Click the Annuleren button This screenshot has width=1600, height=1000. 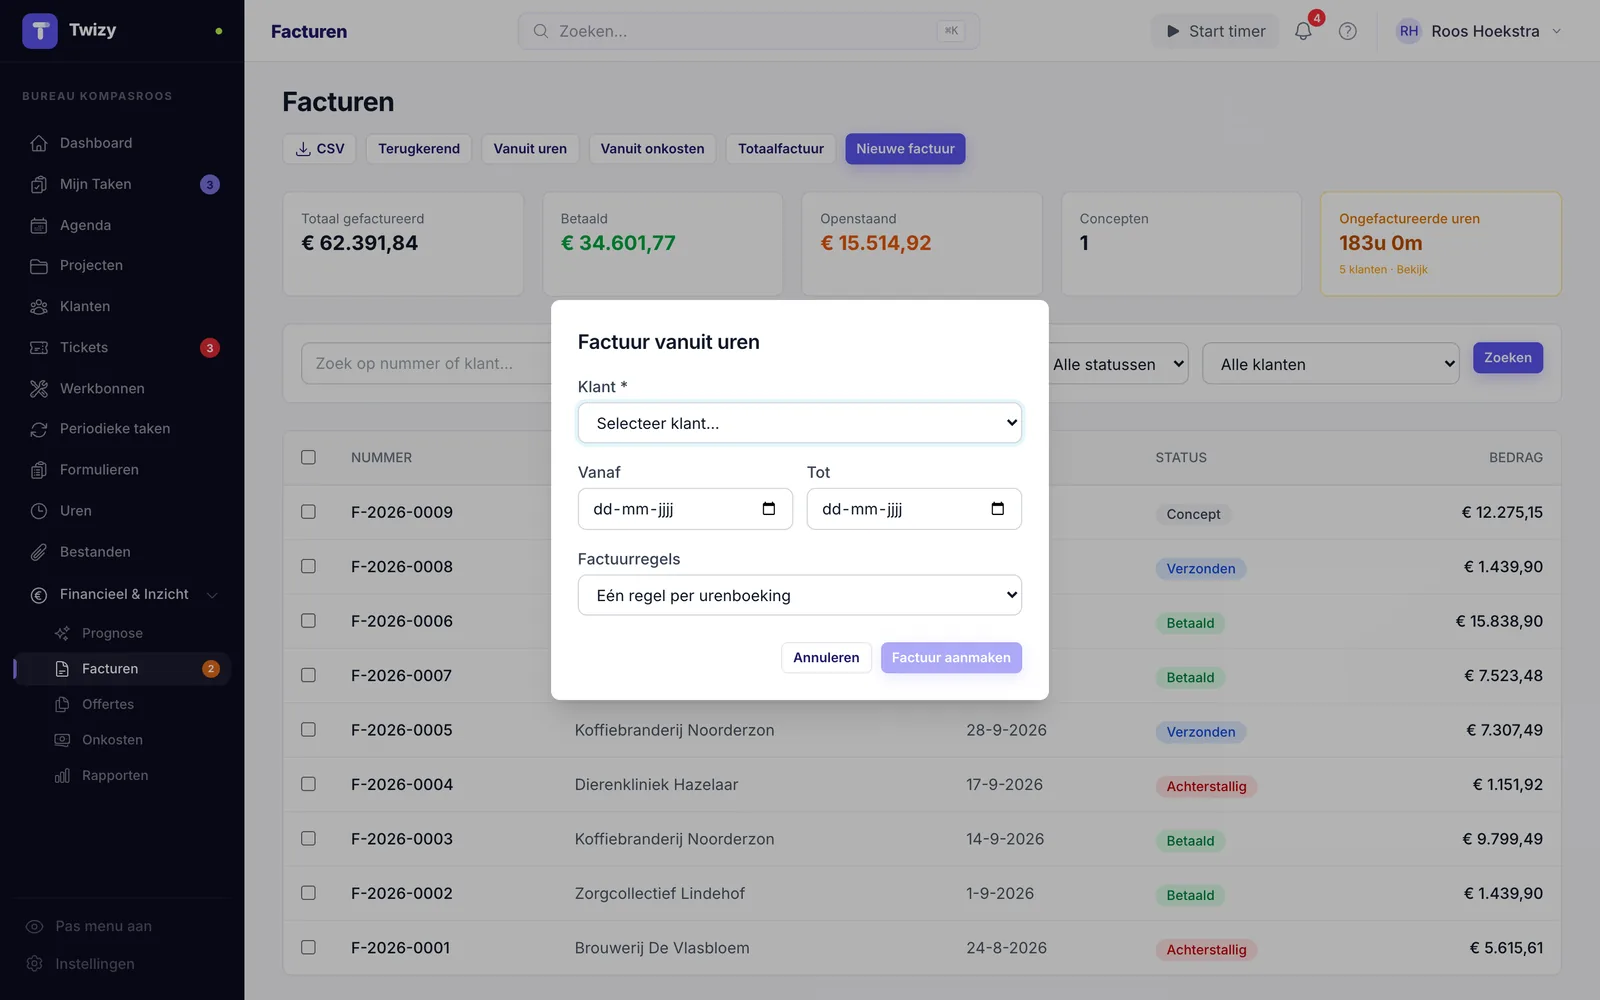[826, 657]
